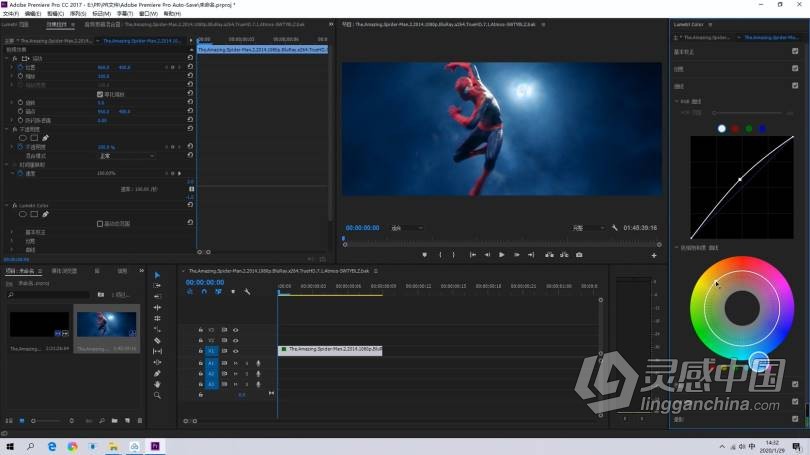Viewport: 810px width, 455px height.
Task: Toggle timeline snap magnet
Action: 204,292
